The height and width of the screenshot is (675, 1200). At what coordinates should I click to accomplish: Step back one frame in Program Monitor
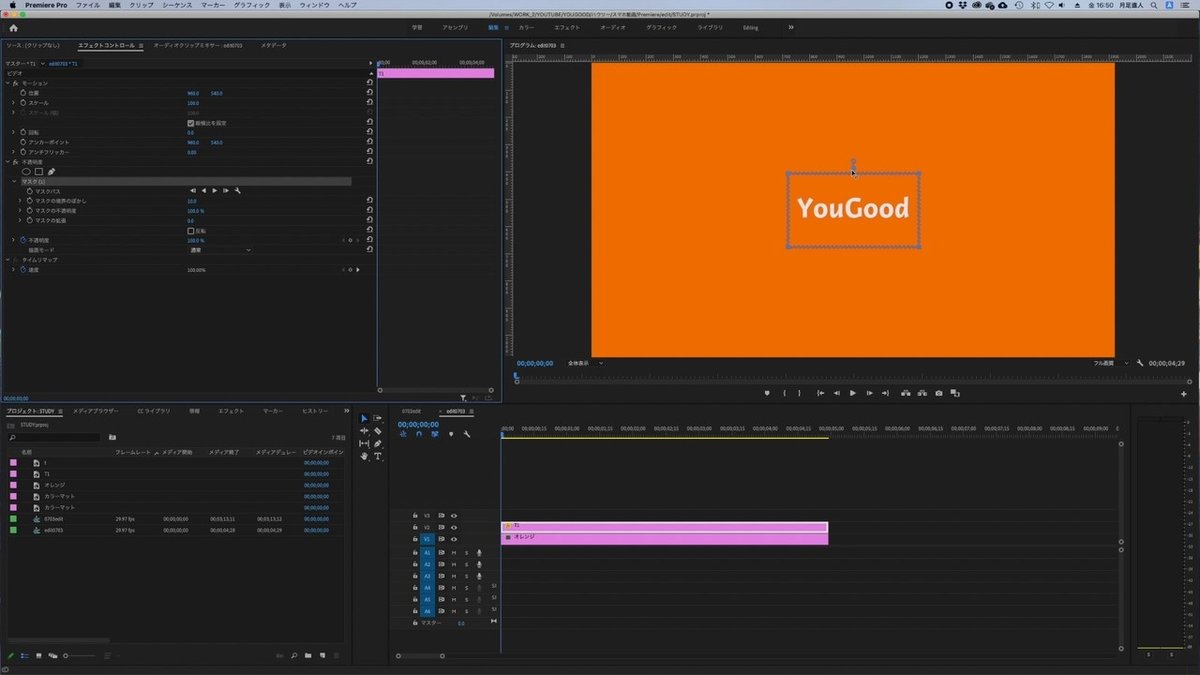point(837,393)
